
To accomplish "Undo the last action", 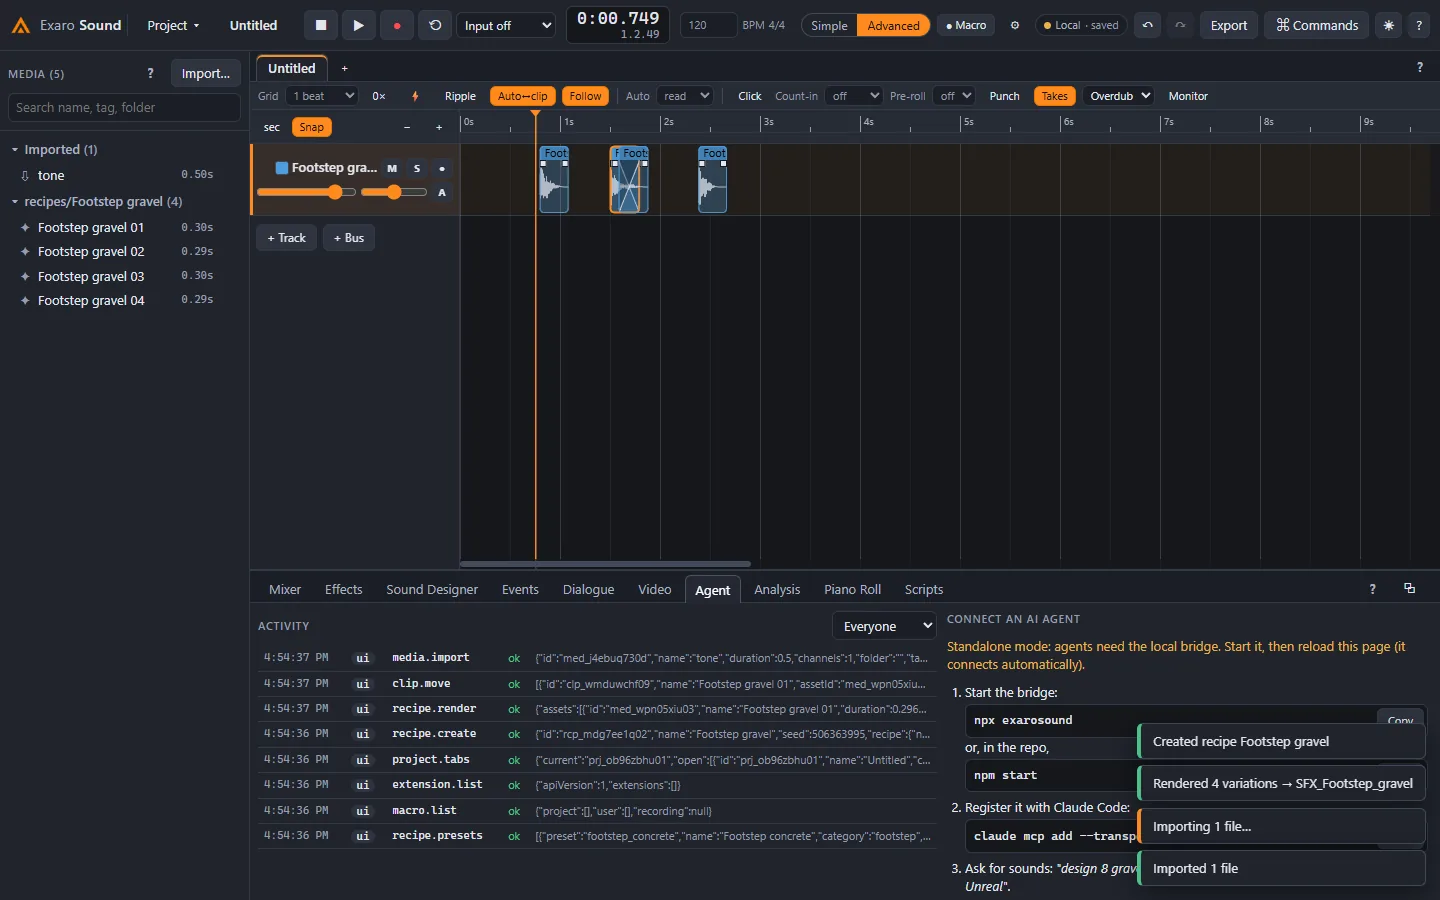I will pyautogui.click(x=1148, y=25).
